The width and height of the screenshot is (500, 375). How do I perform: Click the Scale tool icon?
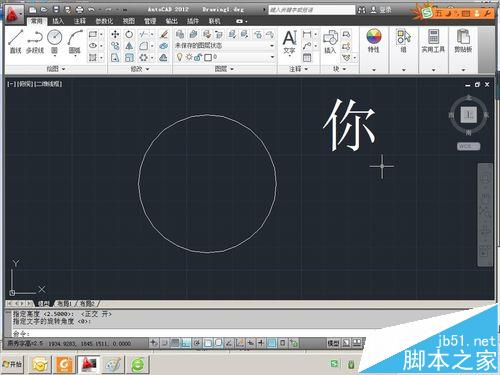click(x=129, y=57)
